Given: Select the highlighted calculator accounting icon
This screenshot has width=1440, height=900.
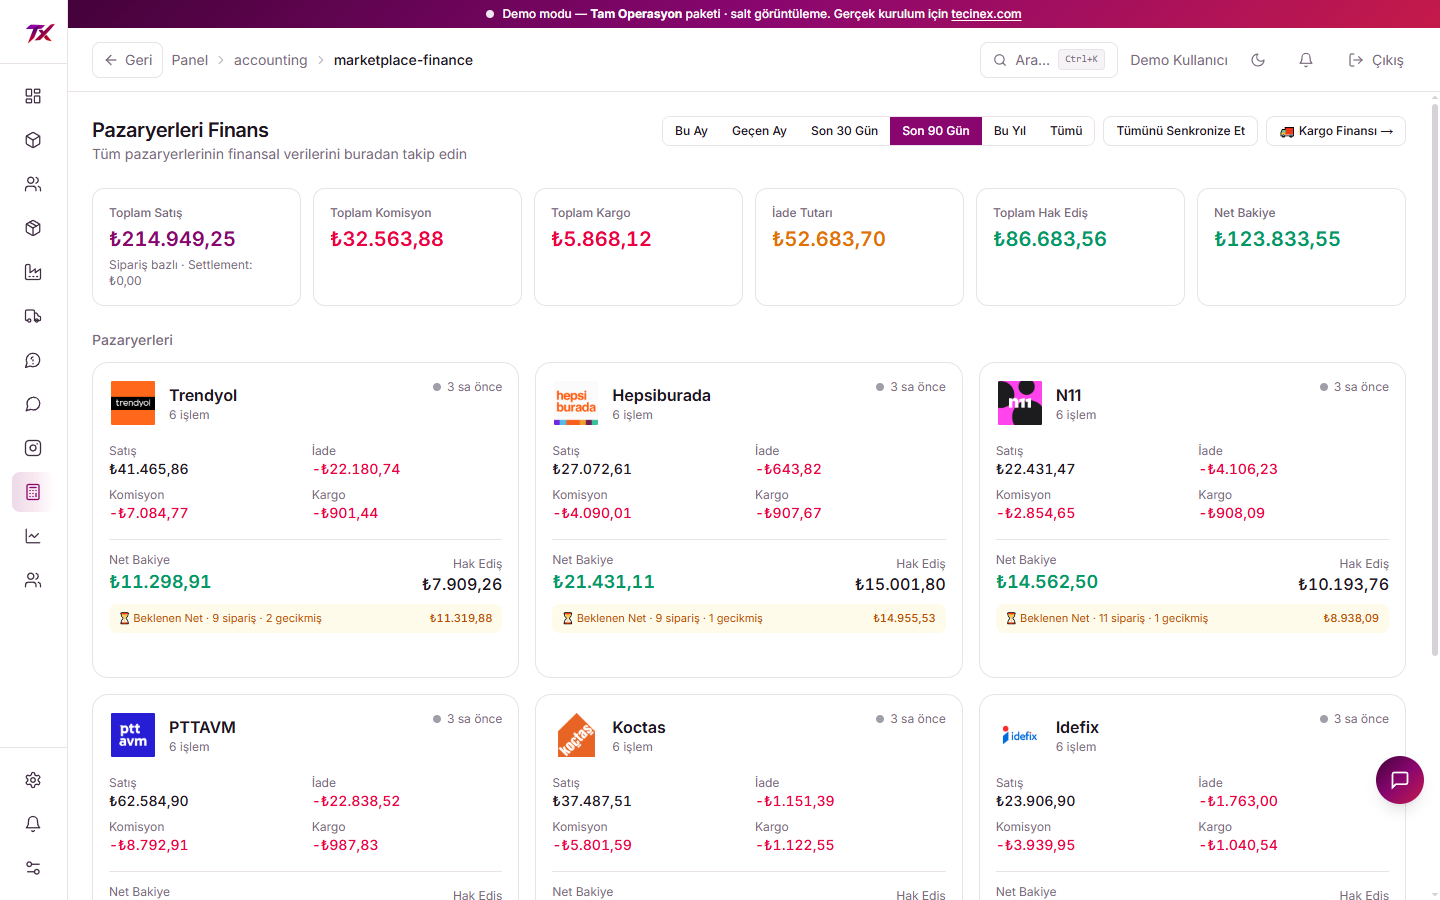Looking at the screenshot, I should 33,492.
